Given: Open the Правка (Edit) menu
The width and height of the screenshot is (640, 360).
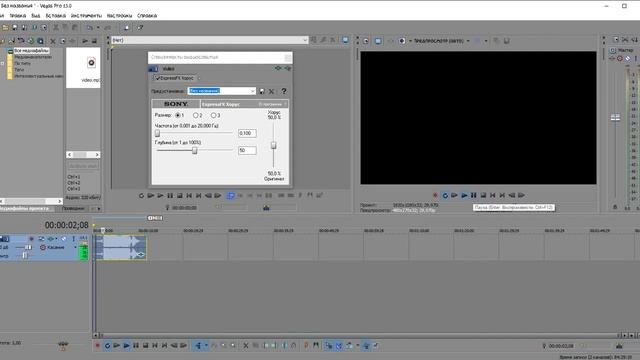Looking at the screenshot, I should click(x=18, y=16).
